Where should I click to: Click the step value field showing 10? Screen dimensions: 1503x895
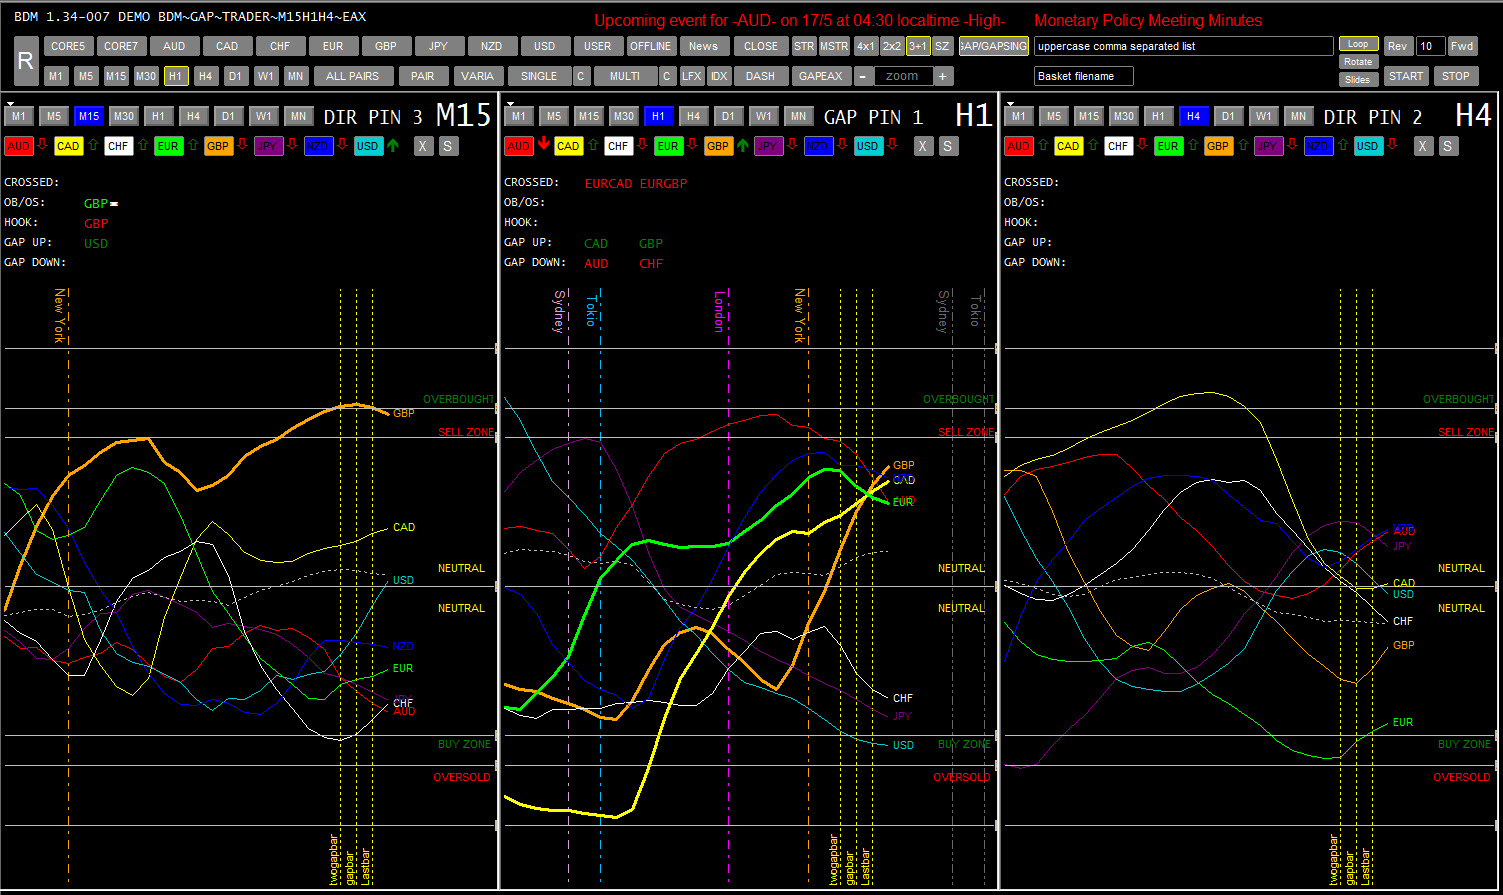1431,46
